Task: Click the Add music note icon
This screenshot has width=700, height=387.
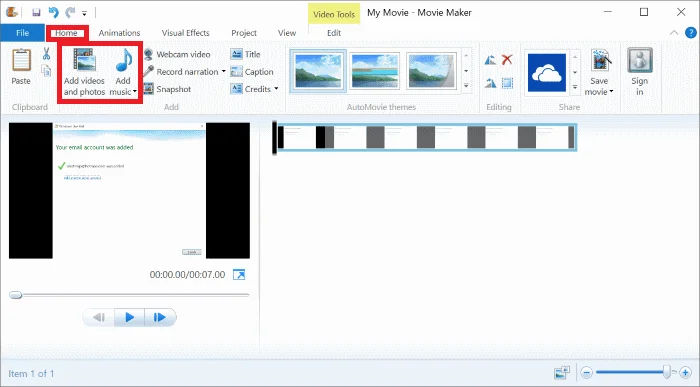Action: tap(124, 60)
